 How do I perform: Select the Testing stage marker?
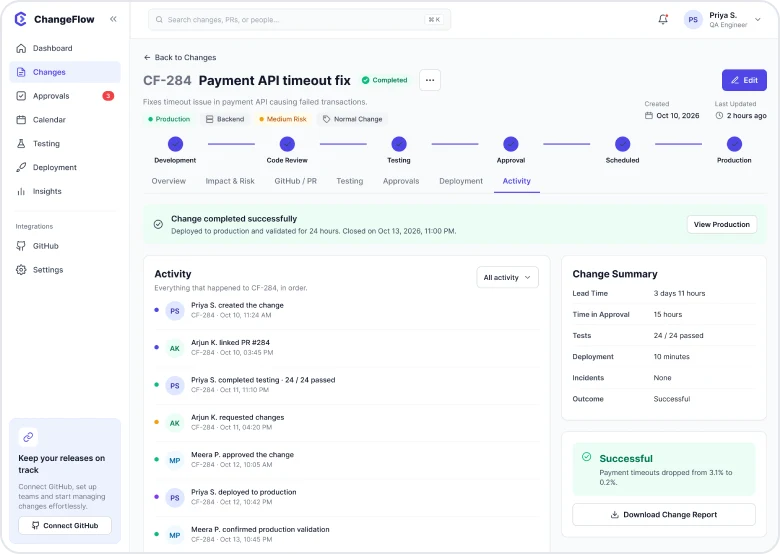pos(399,144)
